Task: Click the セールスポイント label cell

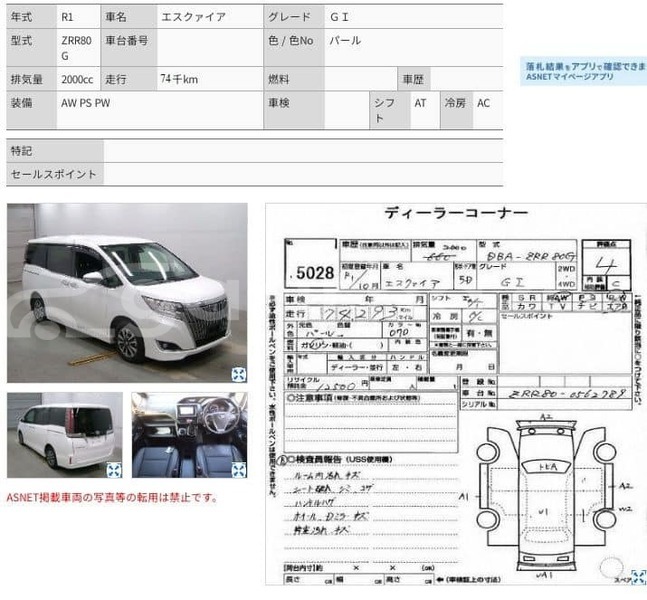Action: point(55,174)
